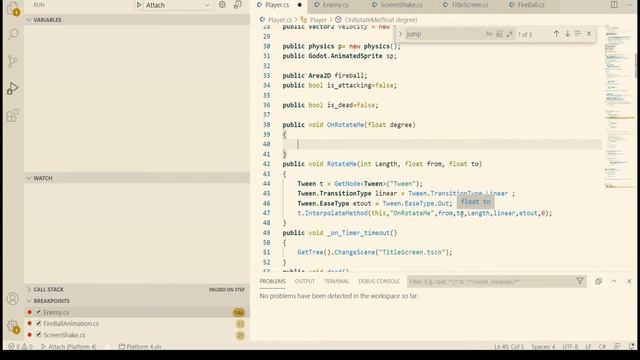
Task: Open launch.json via debug gear icon
Action: 222,5
